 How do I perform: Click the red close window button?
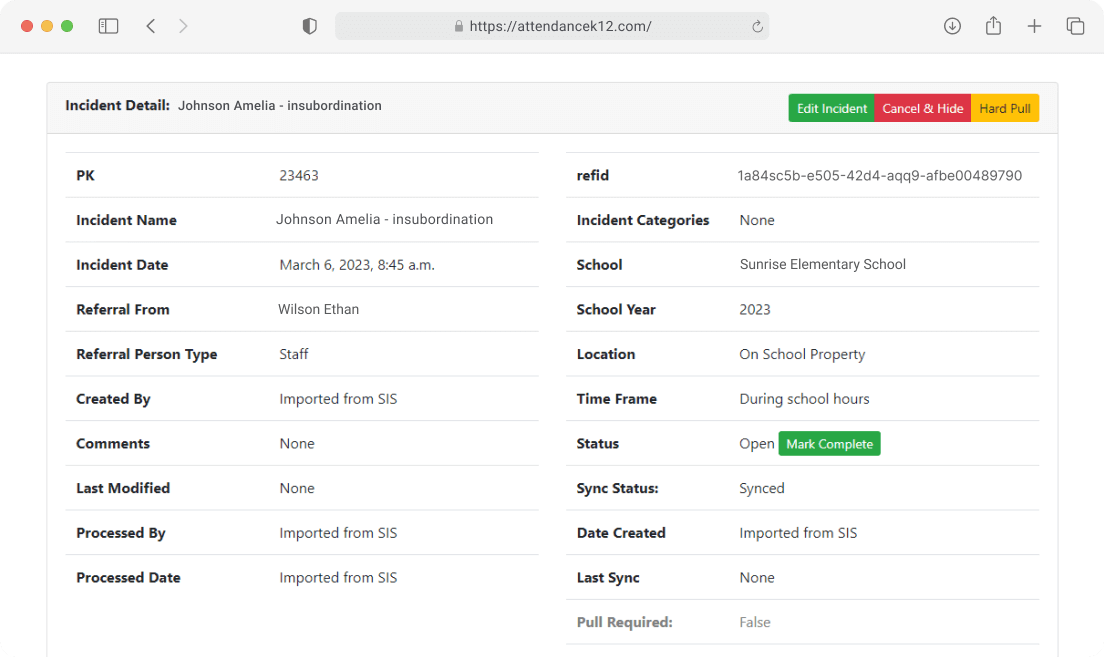27,26
